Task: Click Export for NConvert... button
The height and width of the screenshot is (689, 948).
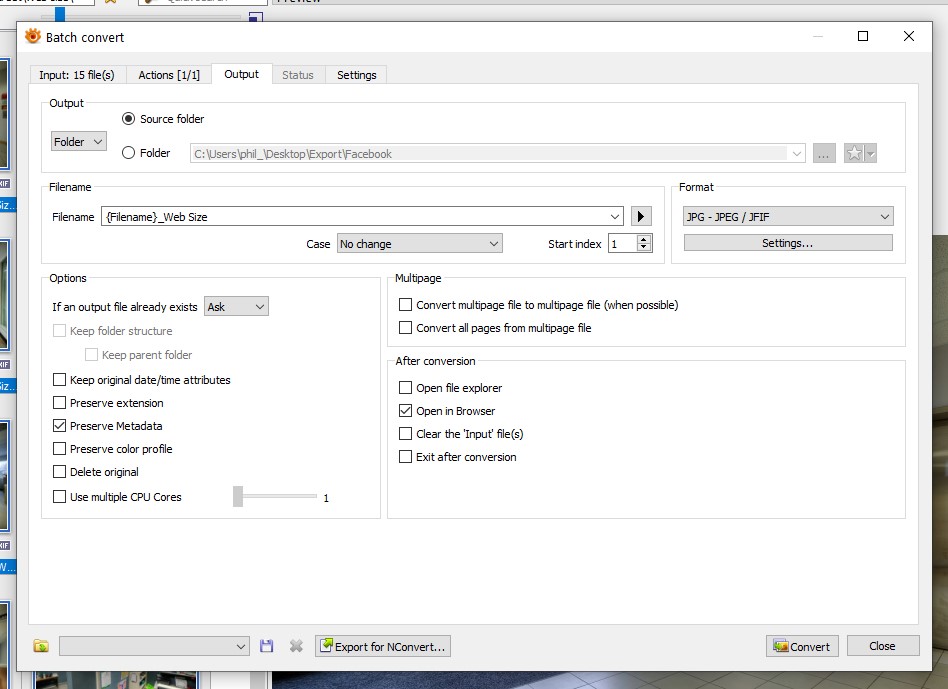Action: coord(383,646)
